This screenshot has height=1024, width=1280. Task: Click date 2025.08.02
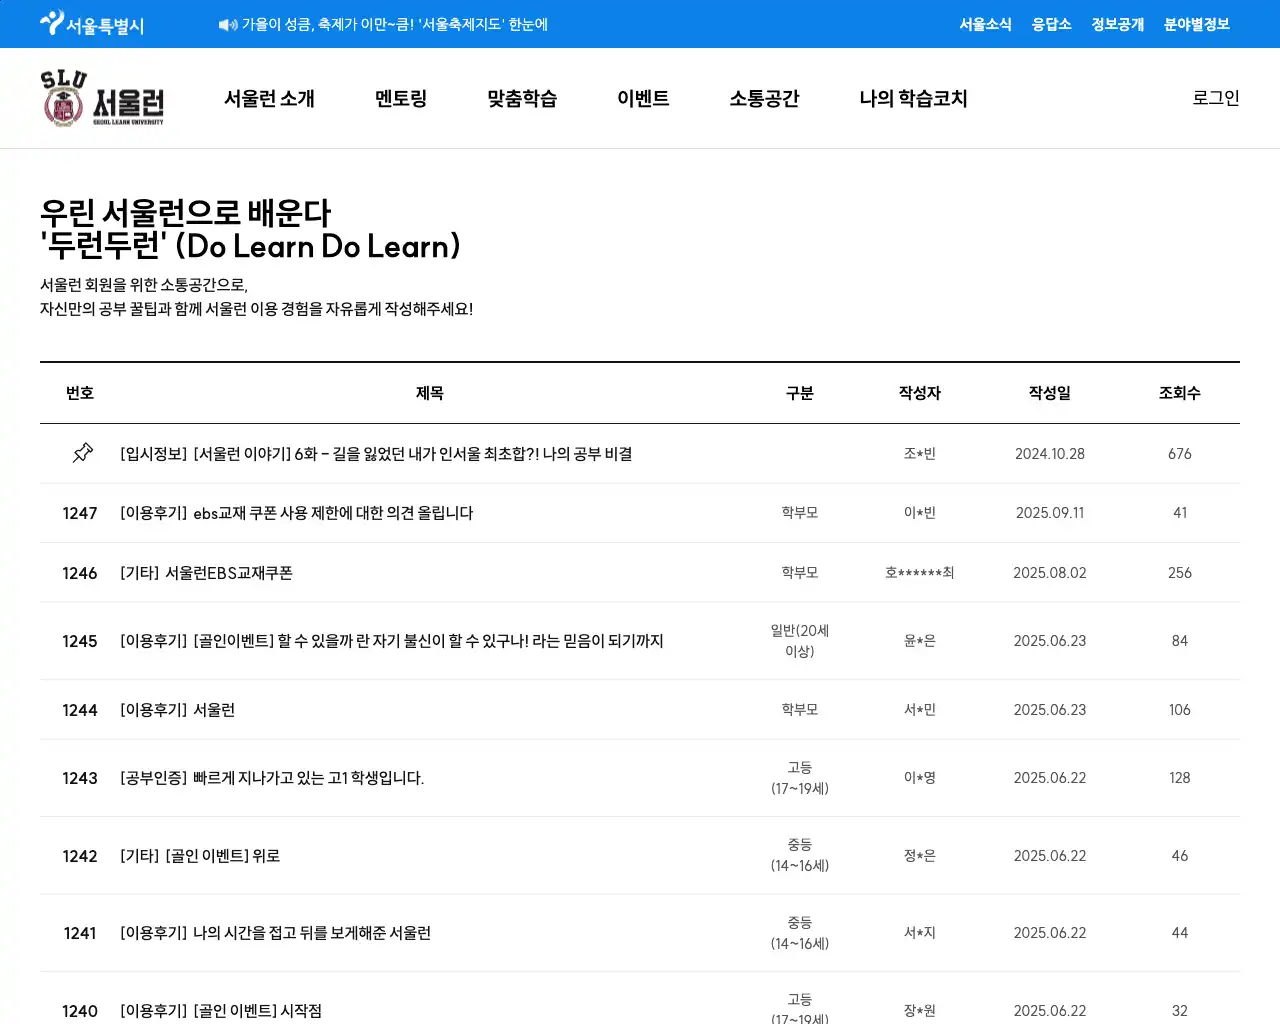(x=1050, y=573)
